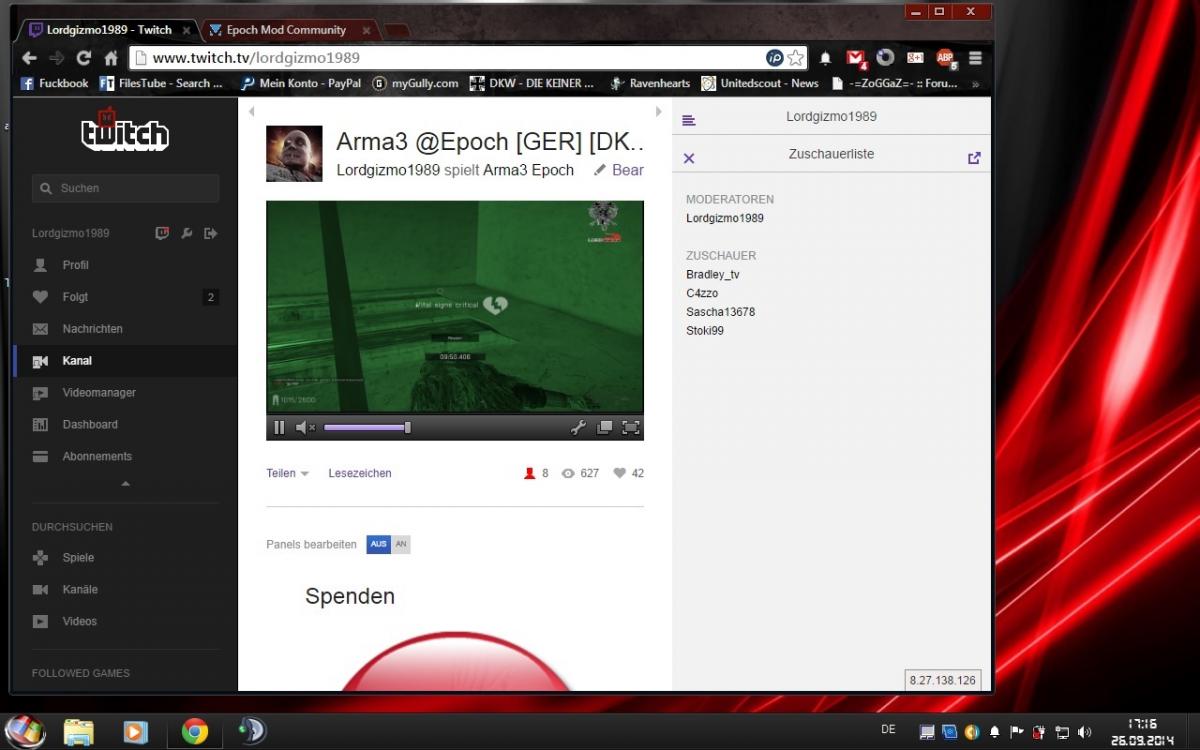Click Bearbeiten pencil edit icon

click(600, 170)
